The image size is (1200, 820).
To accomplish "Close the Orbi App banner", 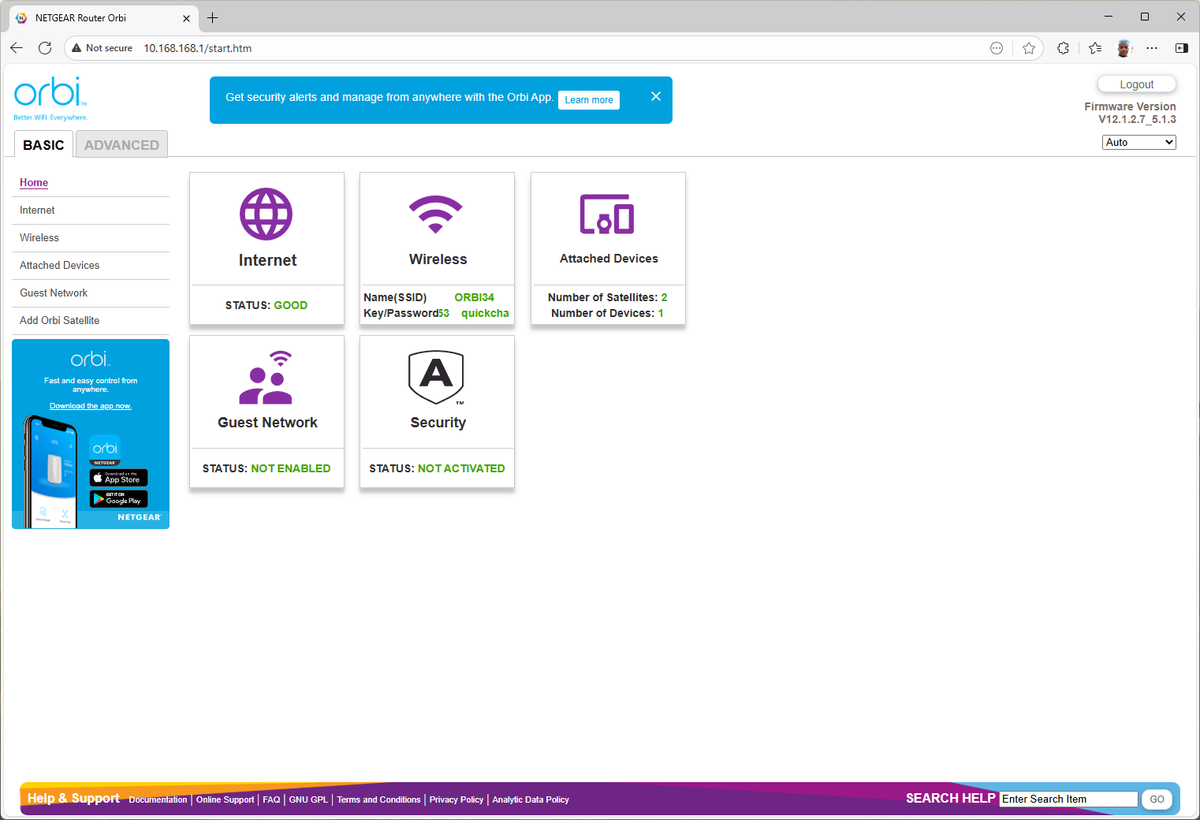I will click(x=656, y=96).
